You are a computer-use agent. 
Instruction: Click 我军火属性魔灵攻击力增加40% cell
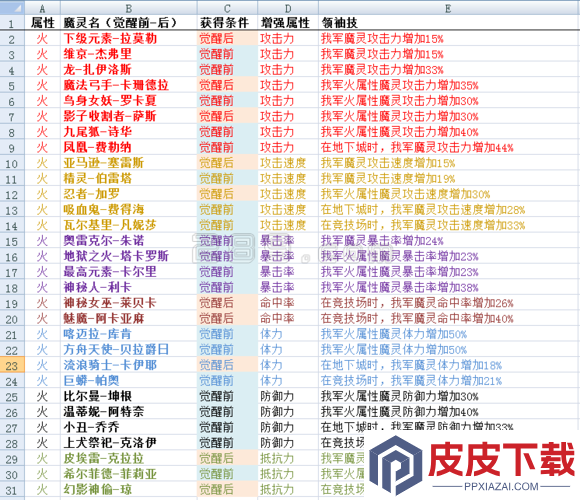(449, 132)
